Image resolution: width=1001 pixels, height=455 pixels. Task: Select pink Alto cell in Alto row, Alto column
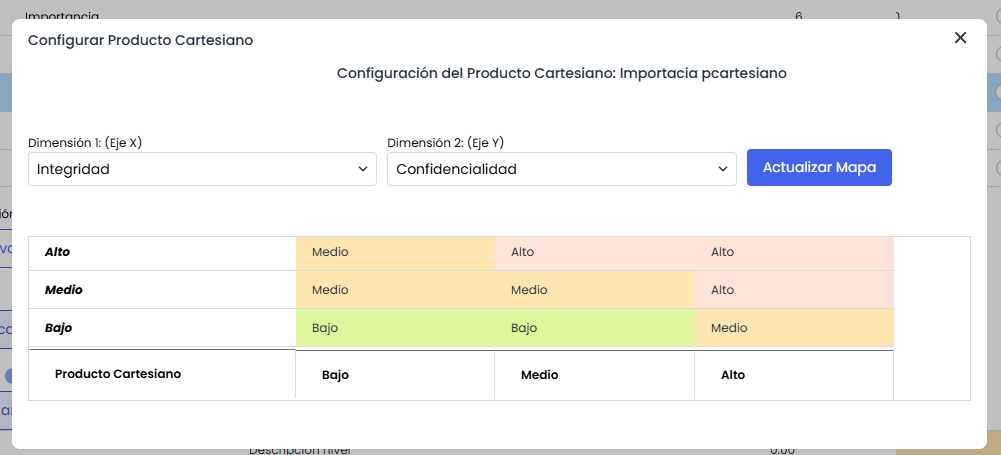coord(793,252)
